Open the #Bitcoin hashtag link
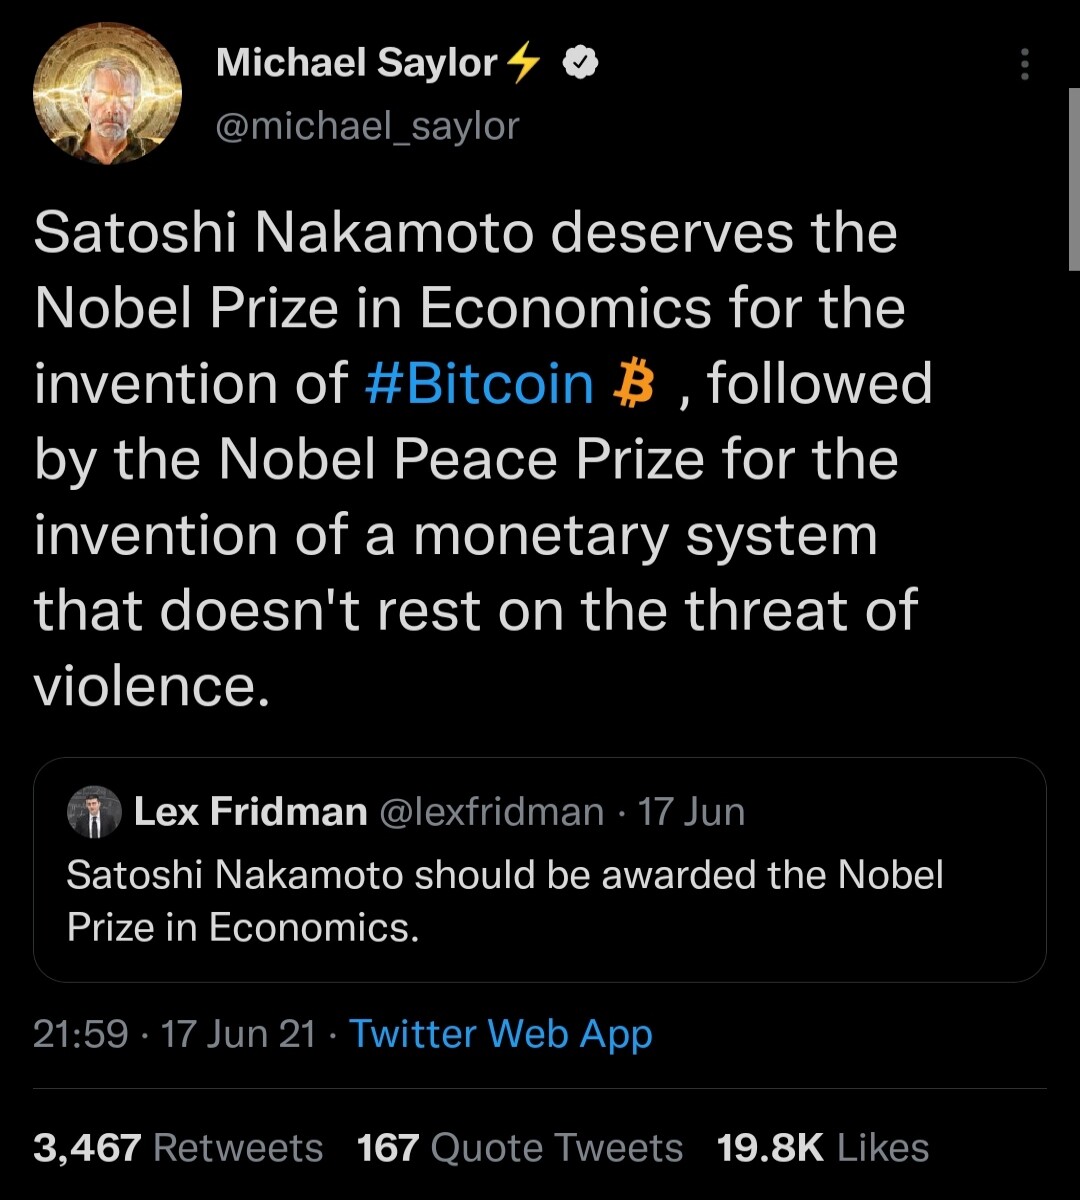 coord(480,385)
